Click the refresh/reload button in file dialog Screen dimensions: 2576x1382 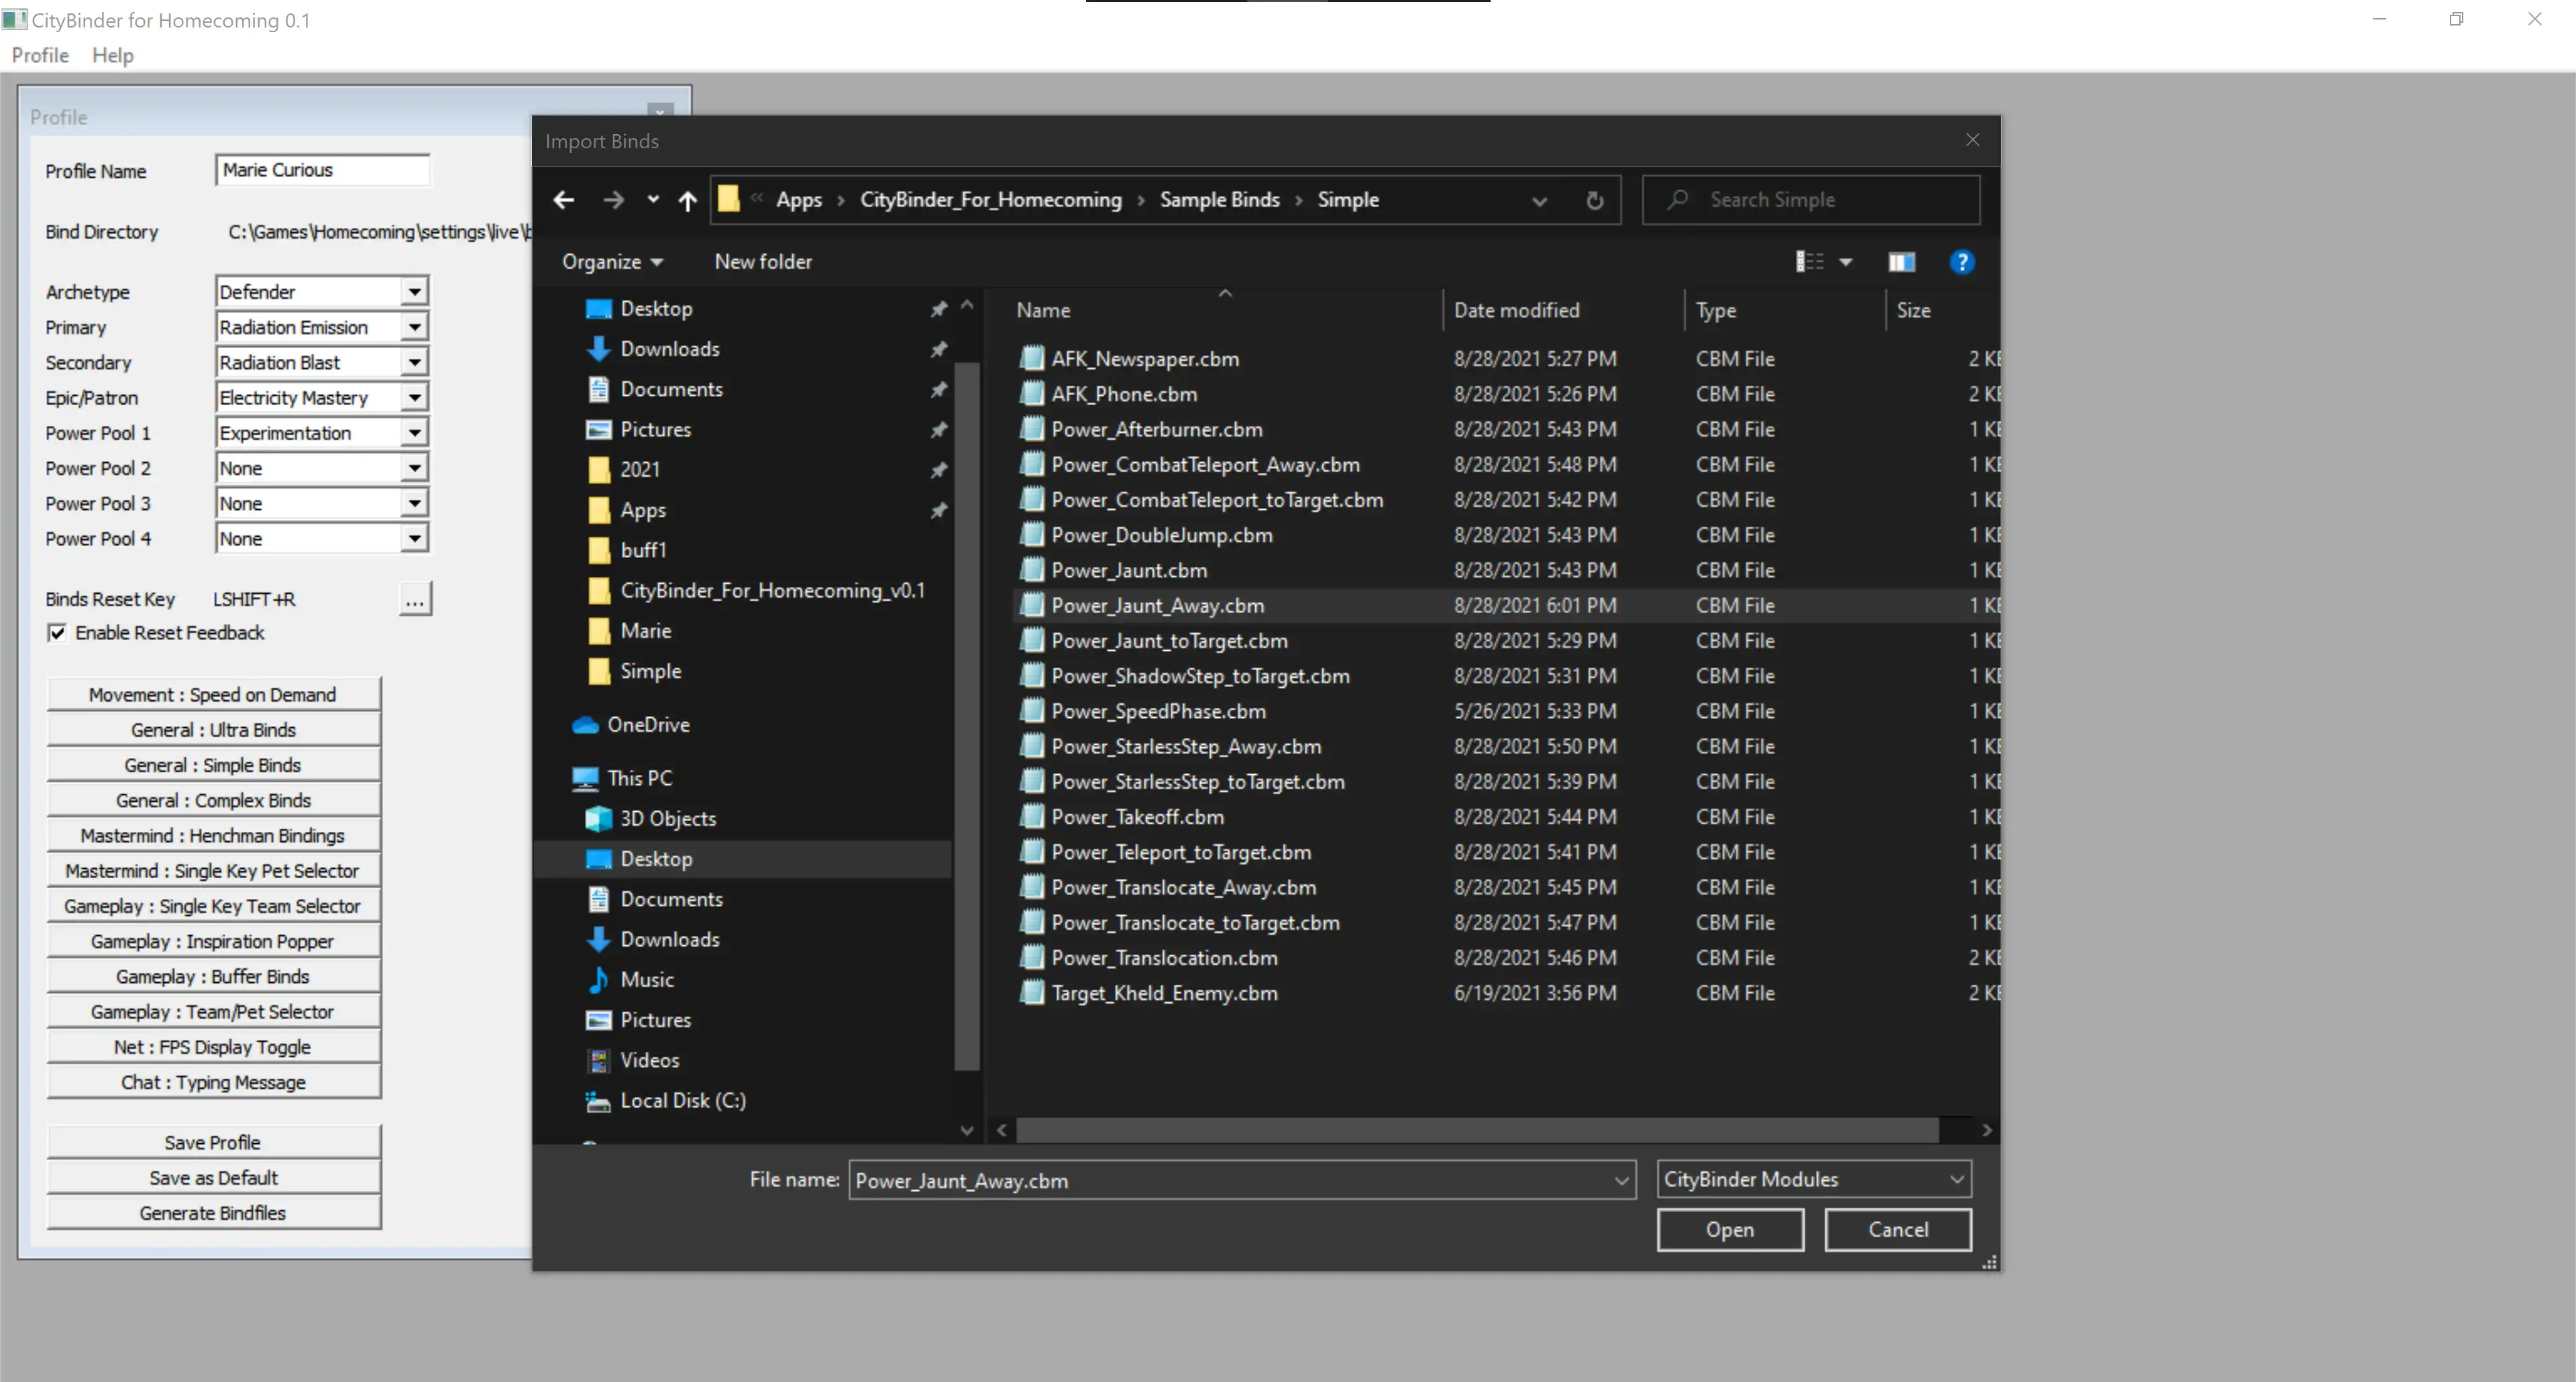click(x=1593, y=199)
